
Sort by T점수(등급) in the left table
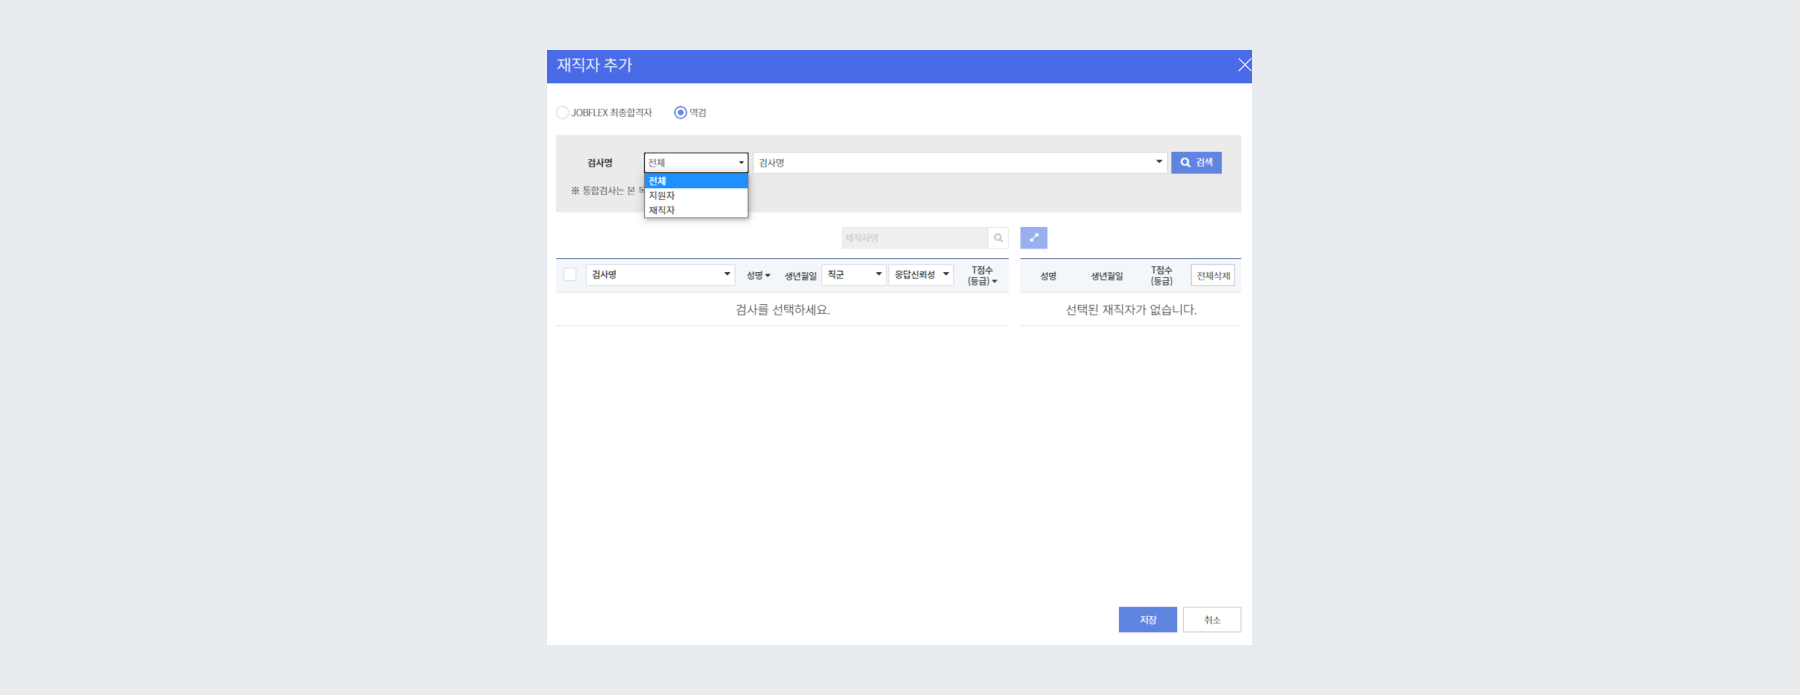982,276
